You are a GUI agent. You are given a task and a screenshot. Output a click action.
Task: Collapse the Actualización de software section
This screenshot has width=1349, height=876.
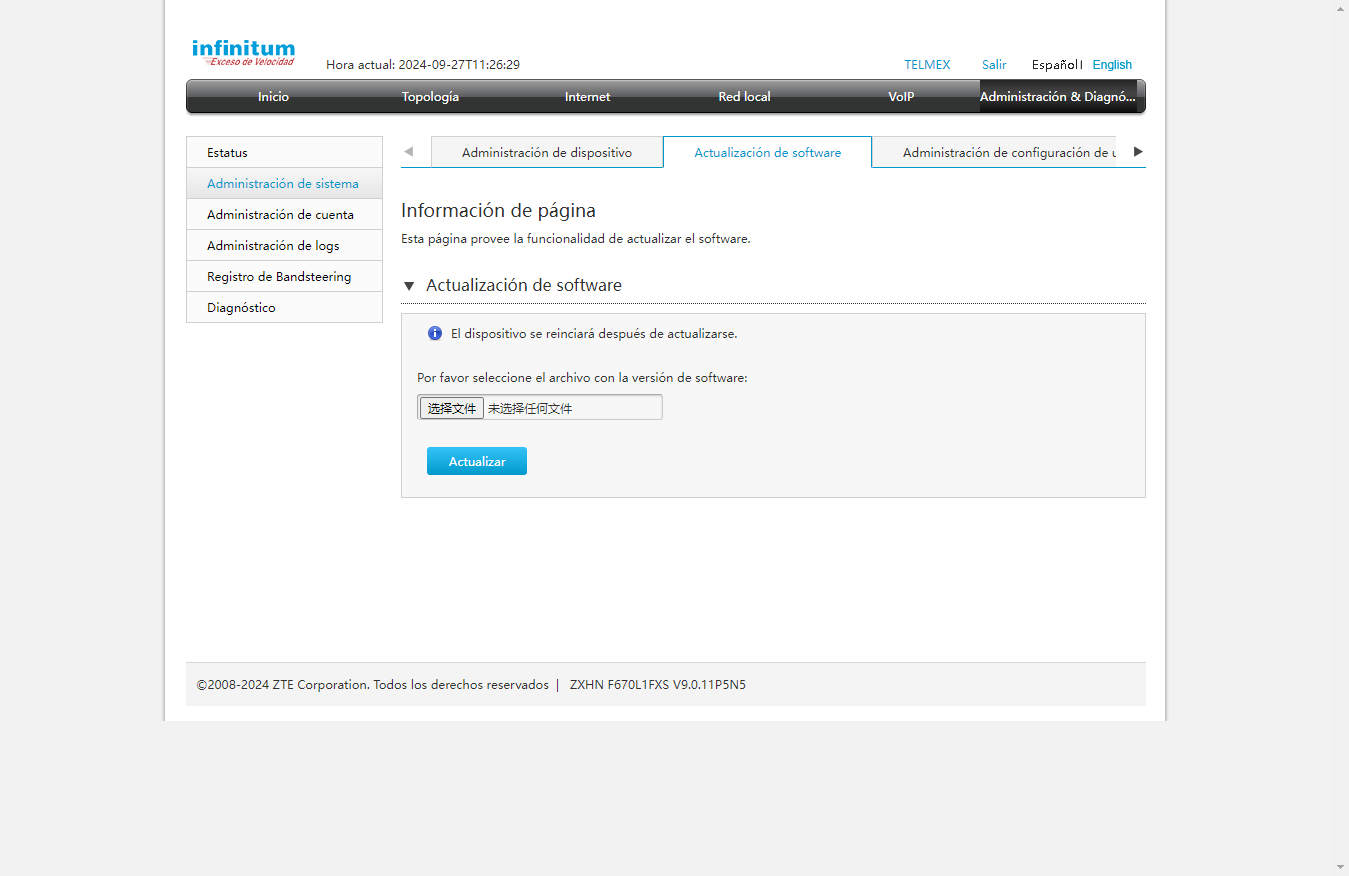pos(409,286)
